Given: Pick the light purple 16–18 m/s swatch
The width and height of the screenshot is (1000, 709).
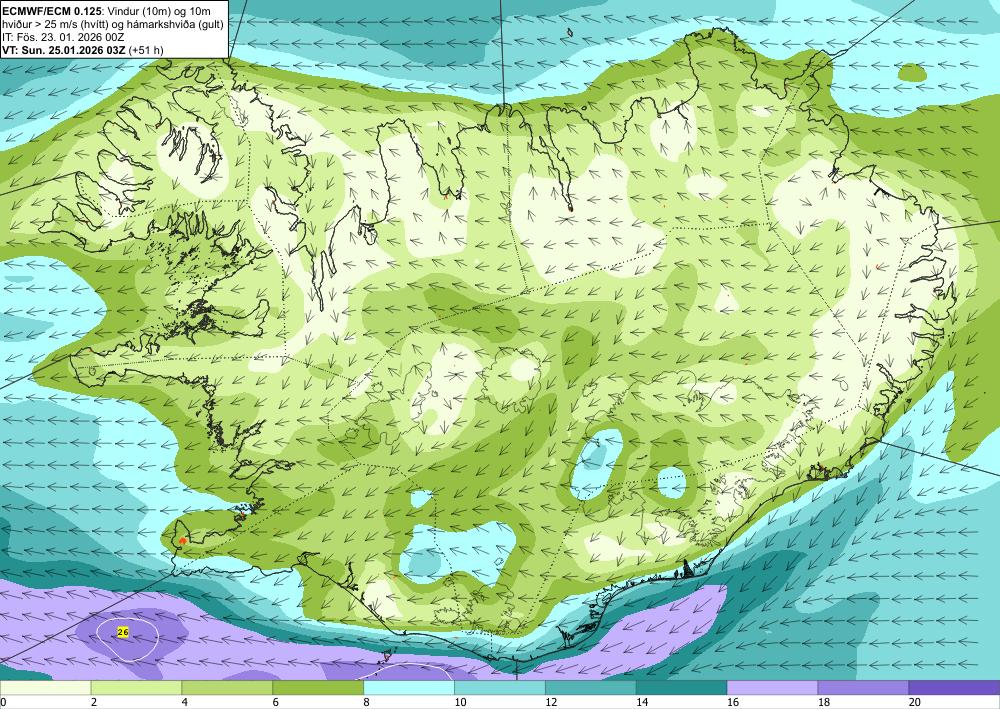Looking at the screenshot, I should tap(772, 688).
